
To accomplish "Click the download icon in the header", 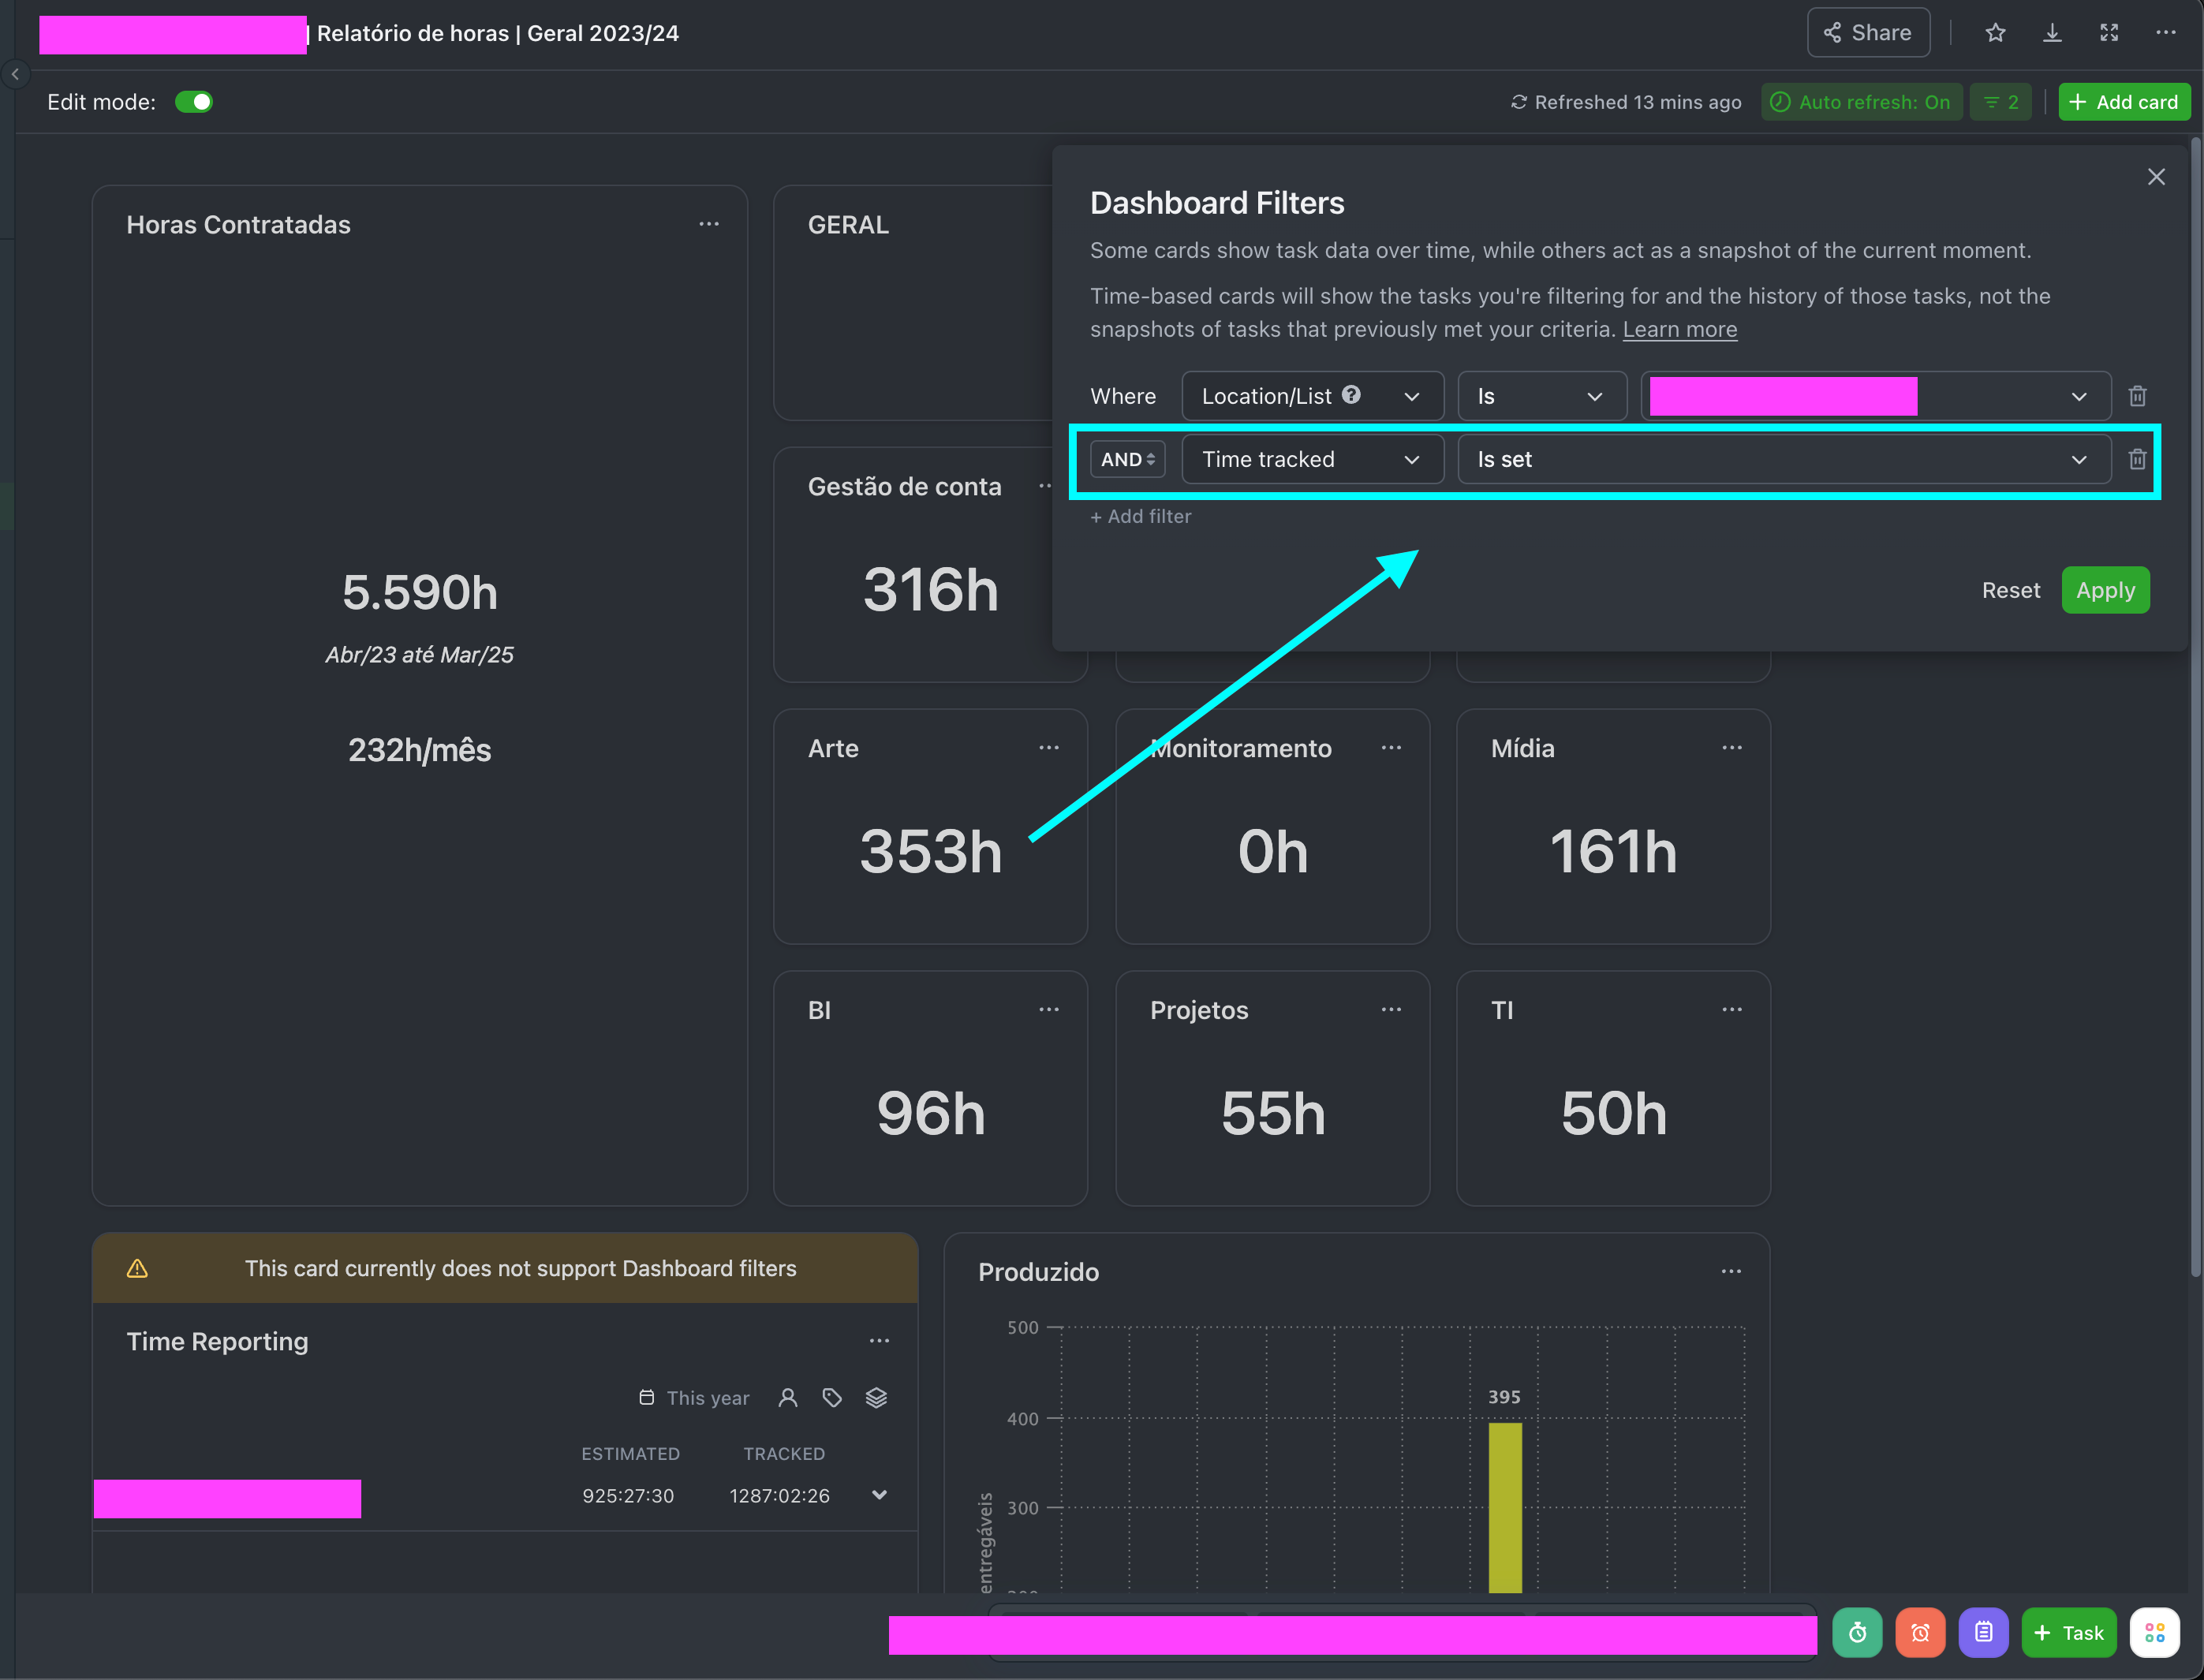I will (2052, 33).
